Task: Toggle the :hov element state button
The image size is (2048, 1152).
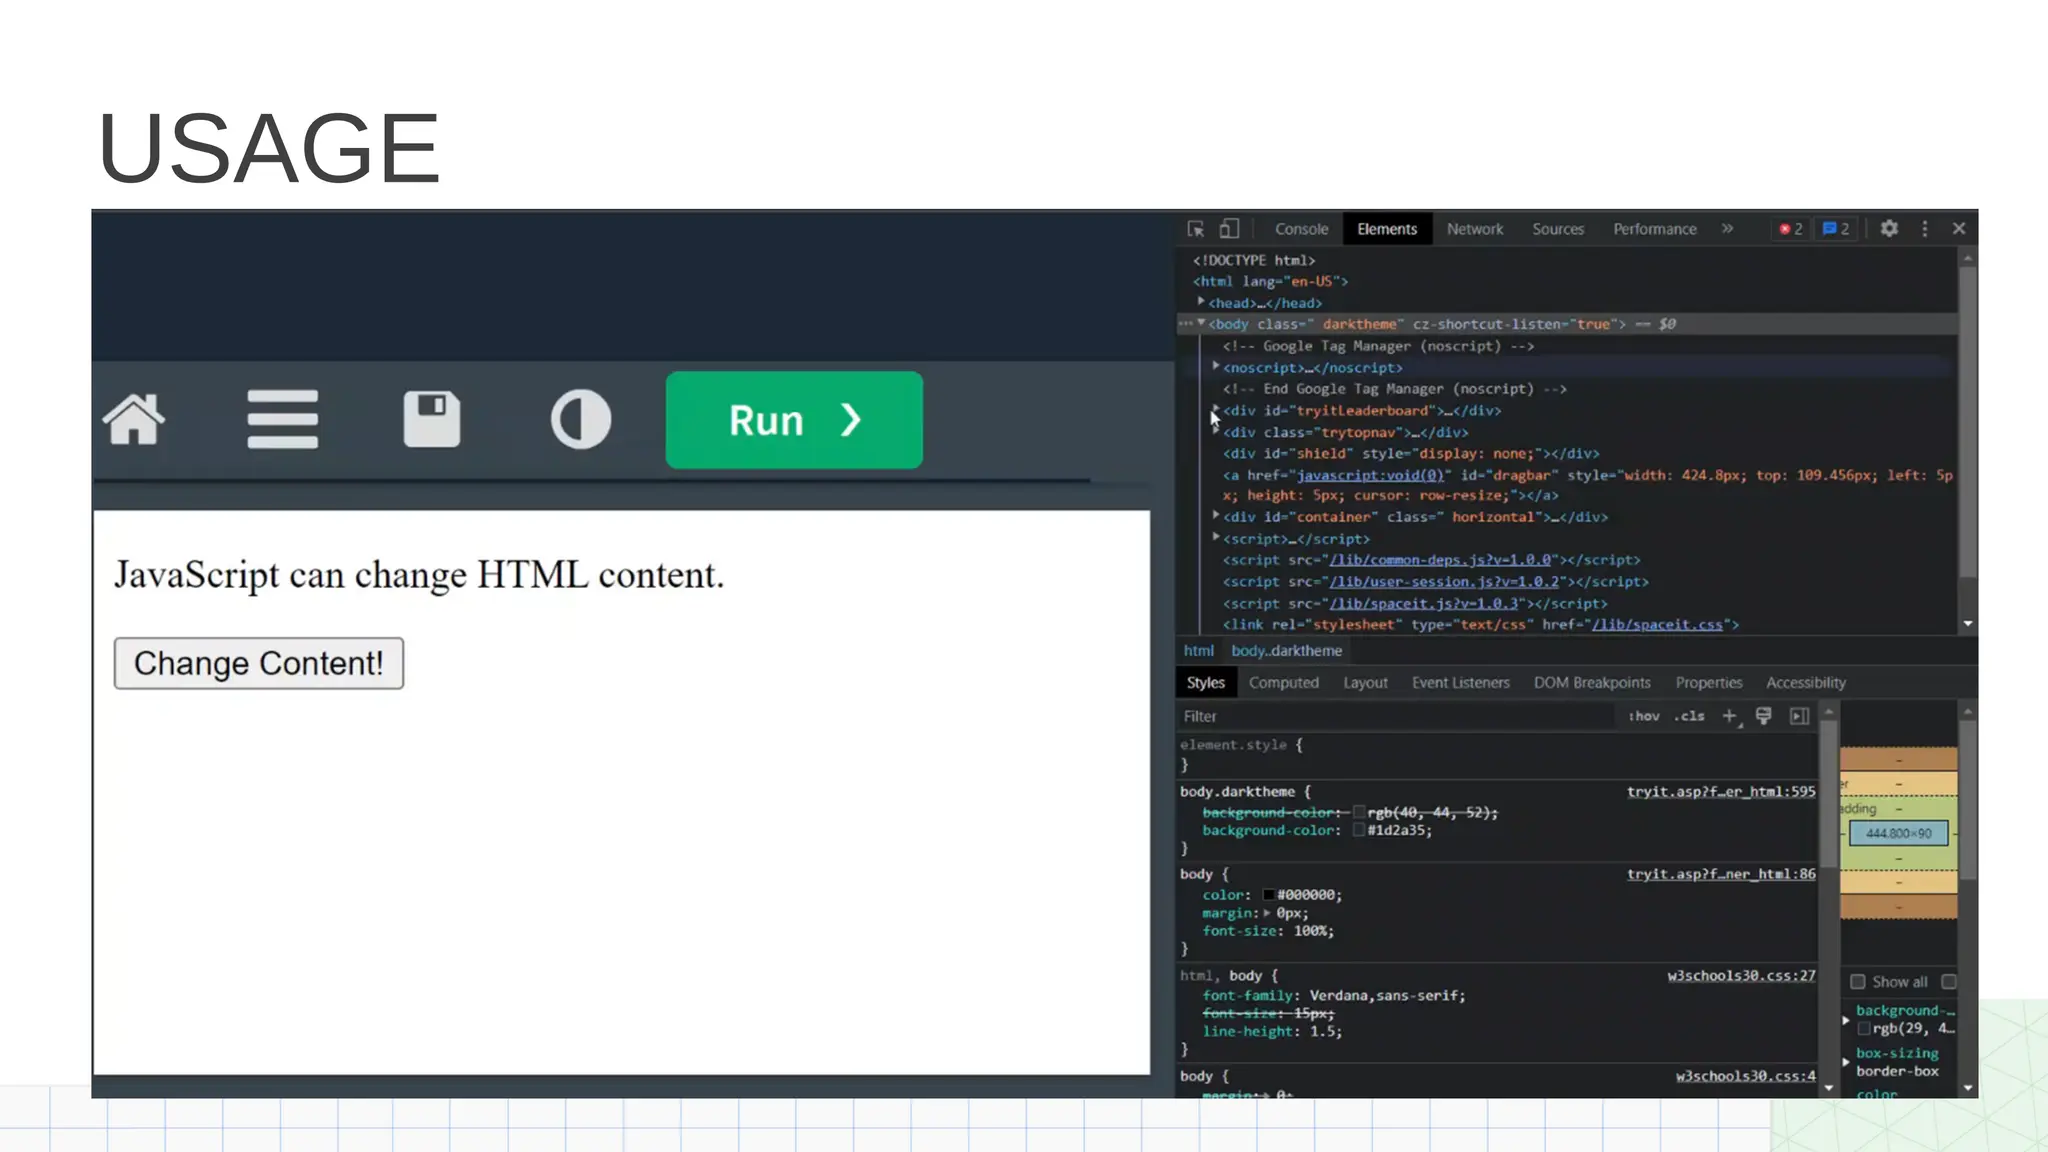Action: (x=1644, y=716)
